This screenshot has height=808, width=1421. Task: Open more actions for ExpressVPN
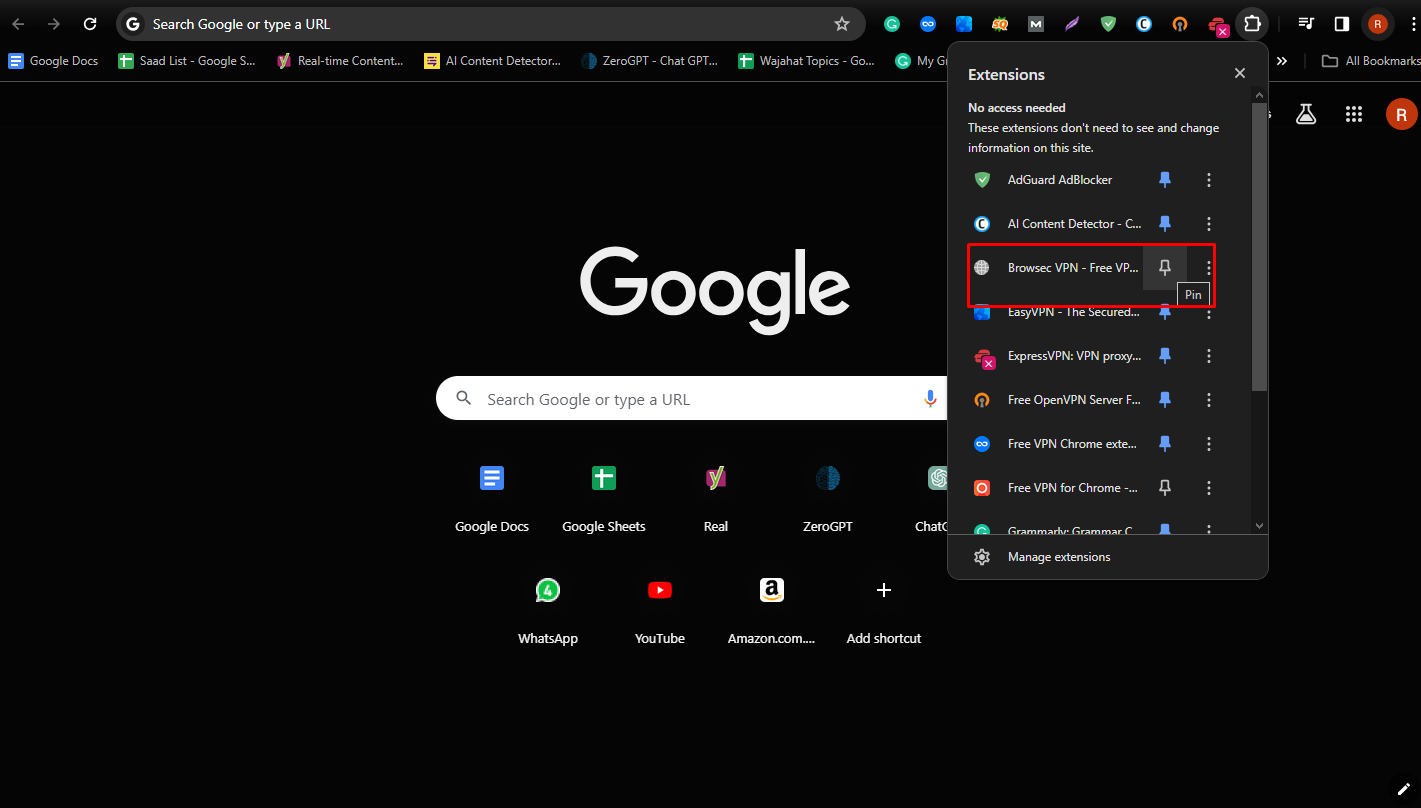tap(1209, 356)
